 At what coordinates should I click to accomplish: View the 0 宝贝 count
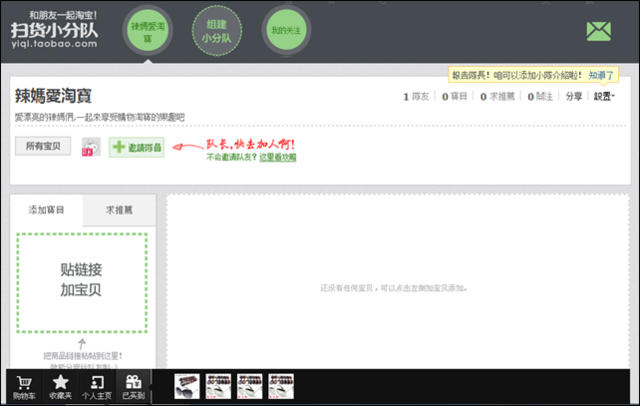pyautogui.click(x=454, y=96)
